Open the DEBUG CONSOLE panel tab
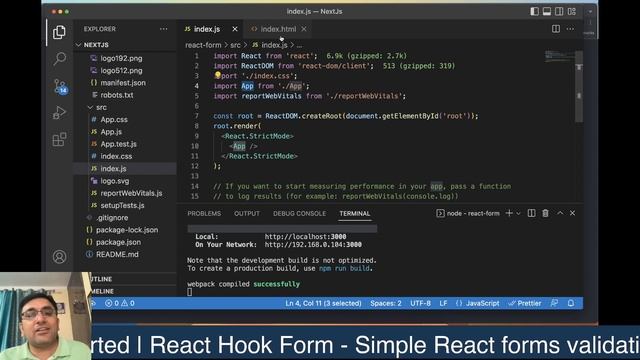The width and height of the screenshot is (640, 360). click(300, 213)
